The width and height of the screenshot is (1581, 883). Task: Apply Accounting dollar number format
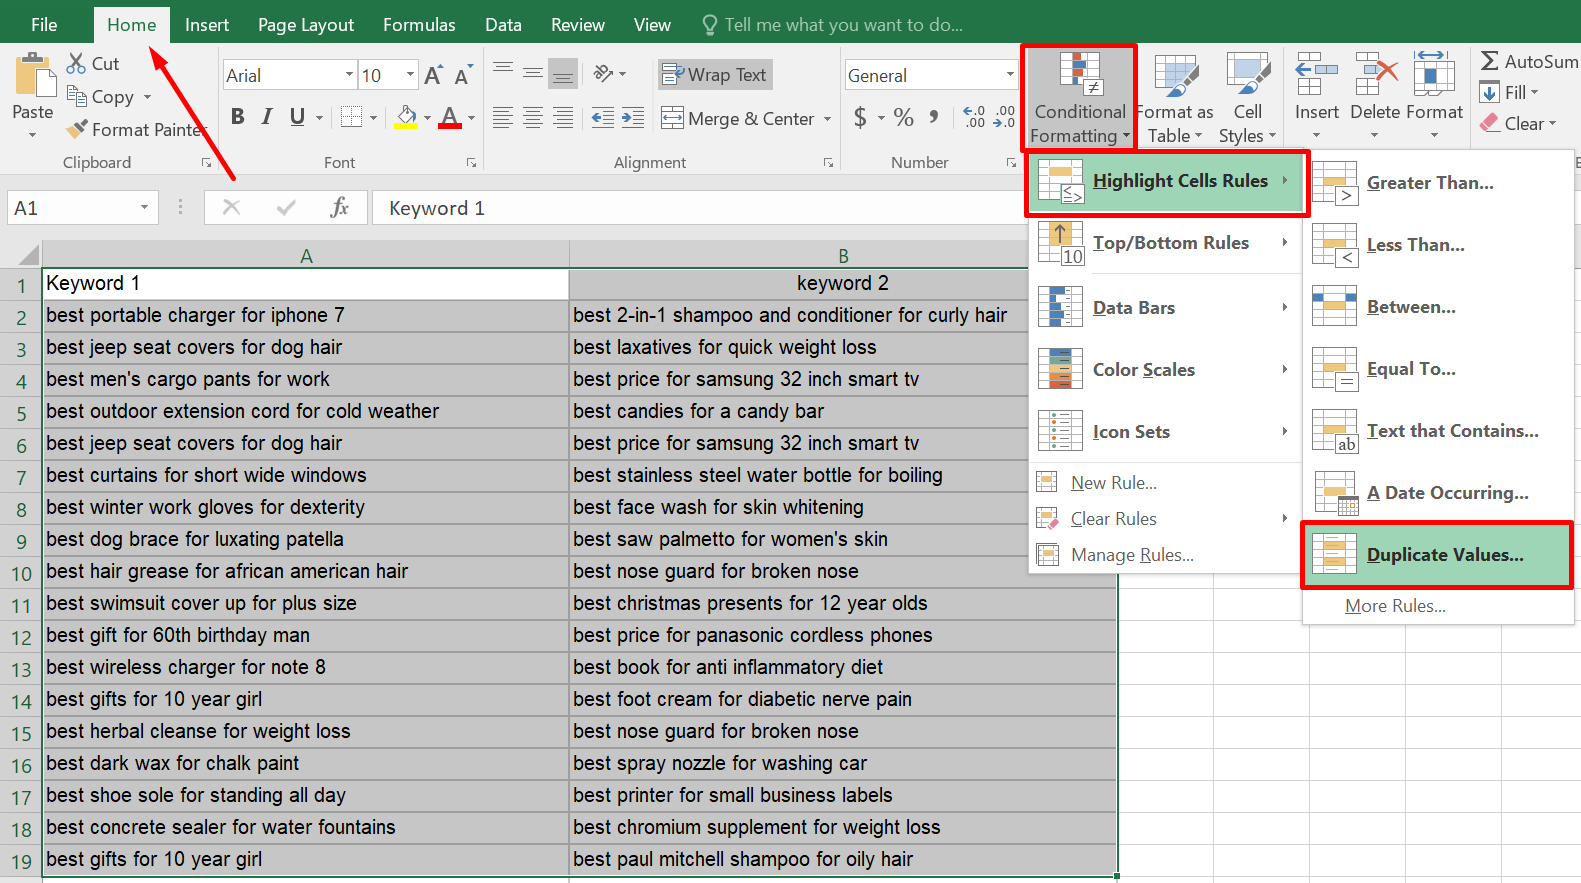[x=860, y=118]
